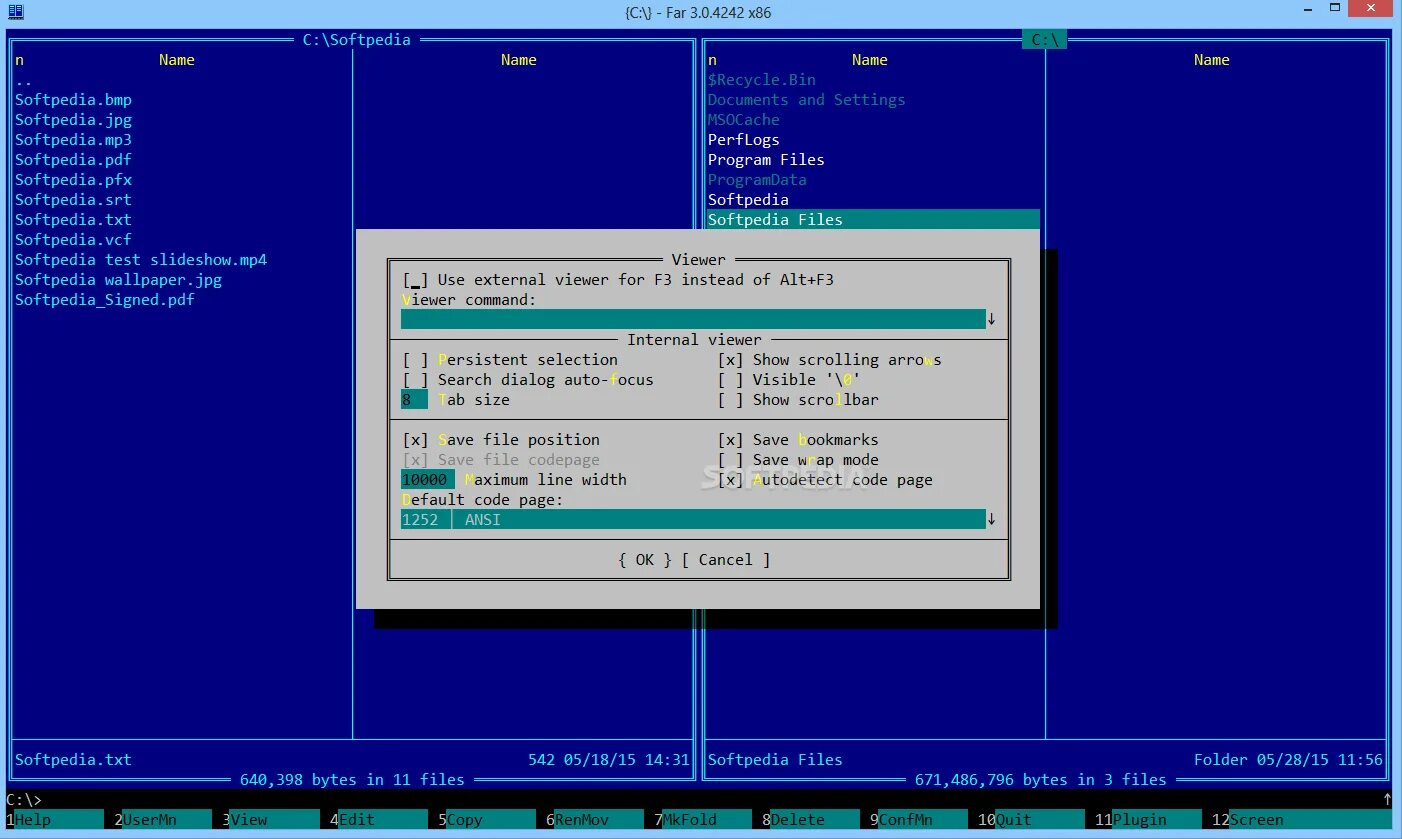This screenshot has height=839, width=1402.
Task: Select Softpedia test slideshow.mp4
Action: (141, 260)
